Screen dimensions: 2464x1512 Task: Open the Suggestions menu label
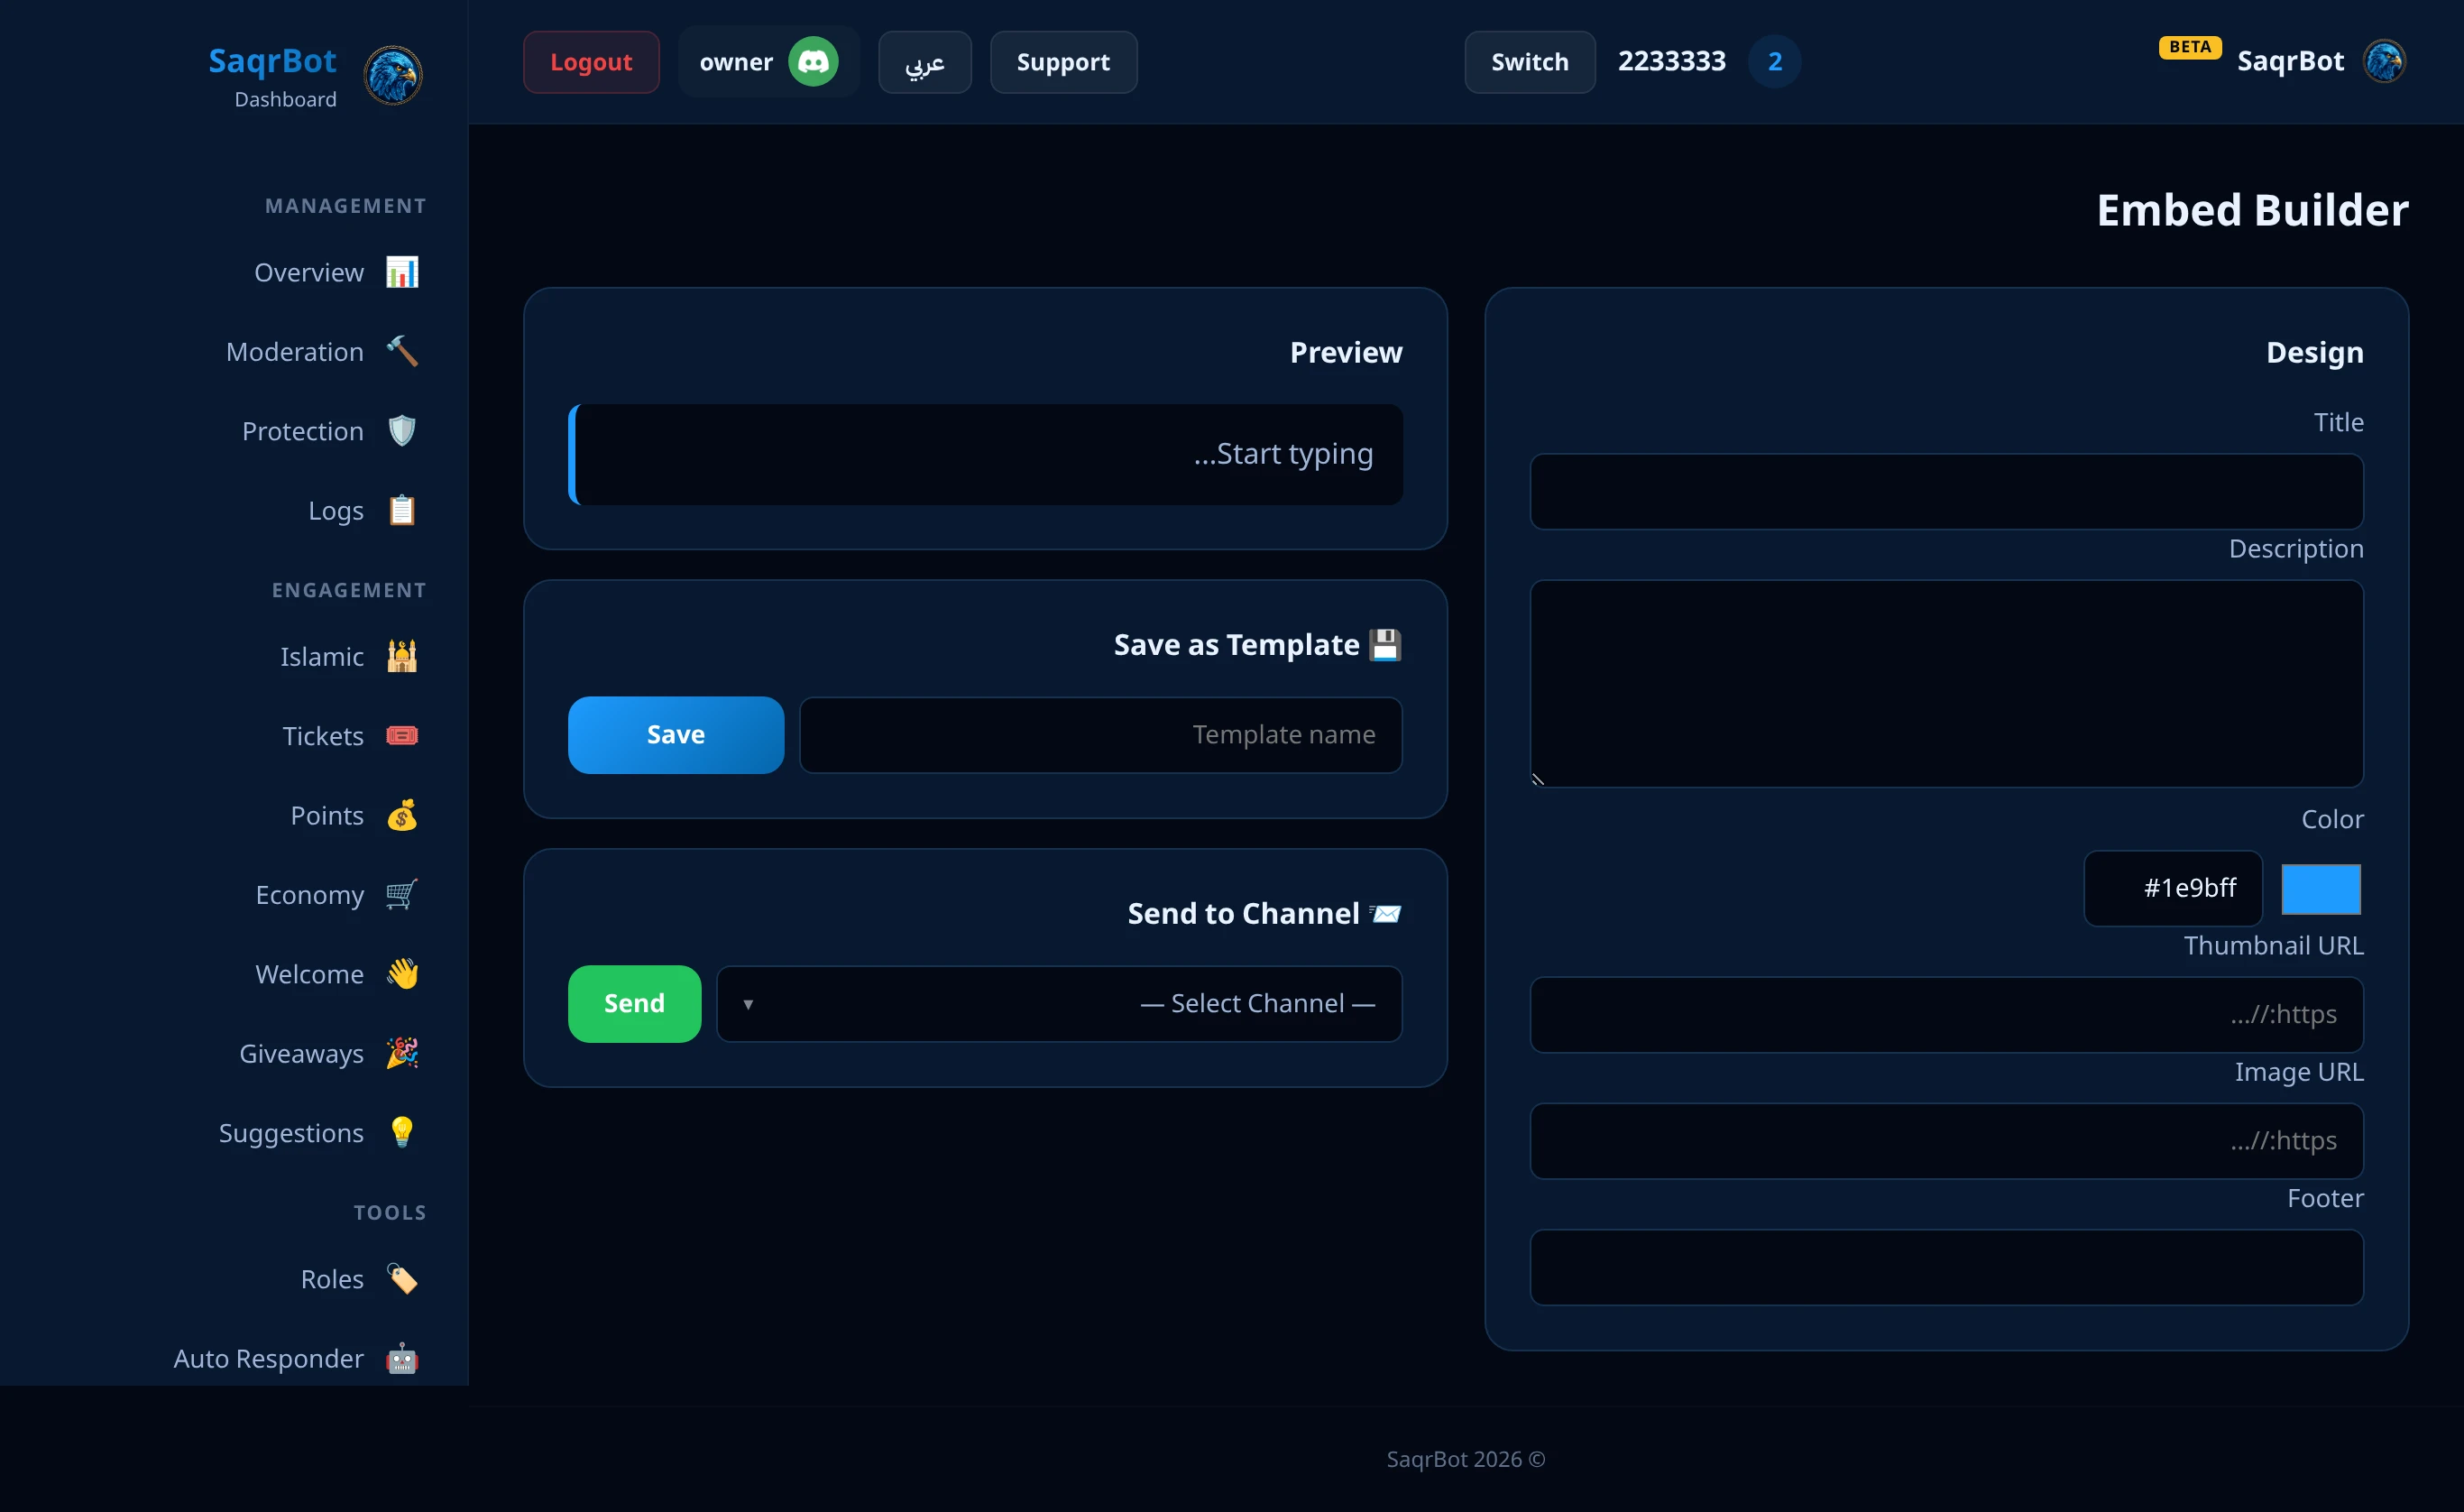click(x=291, y=1133)
